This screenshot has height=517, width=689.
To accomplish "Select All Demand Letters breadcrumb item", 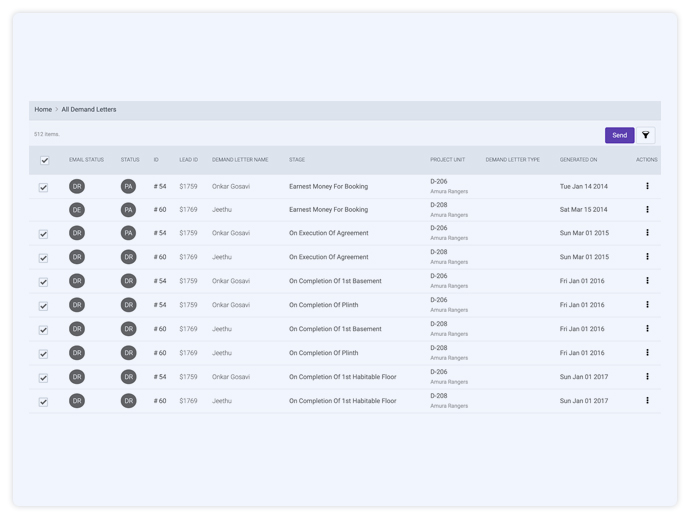I will [x=89, y=110].
